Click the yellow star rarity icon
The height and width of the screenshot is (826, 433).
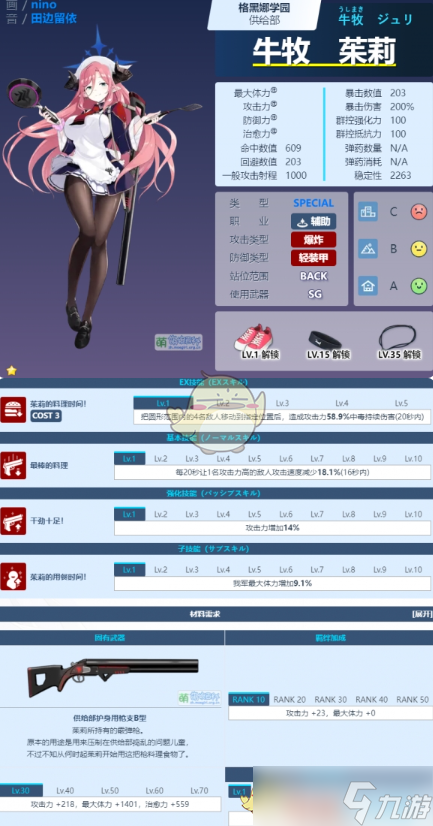pyautogui.click(x=11, y=370)
